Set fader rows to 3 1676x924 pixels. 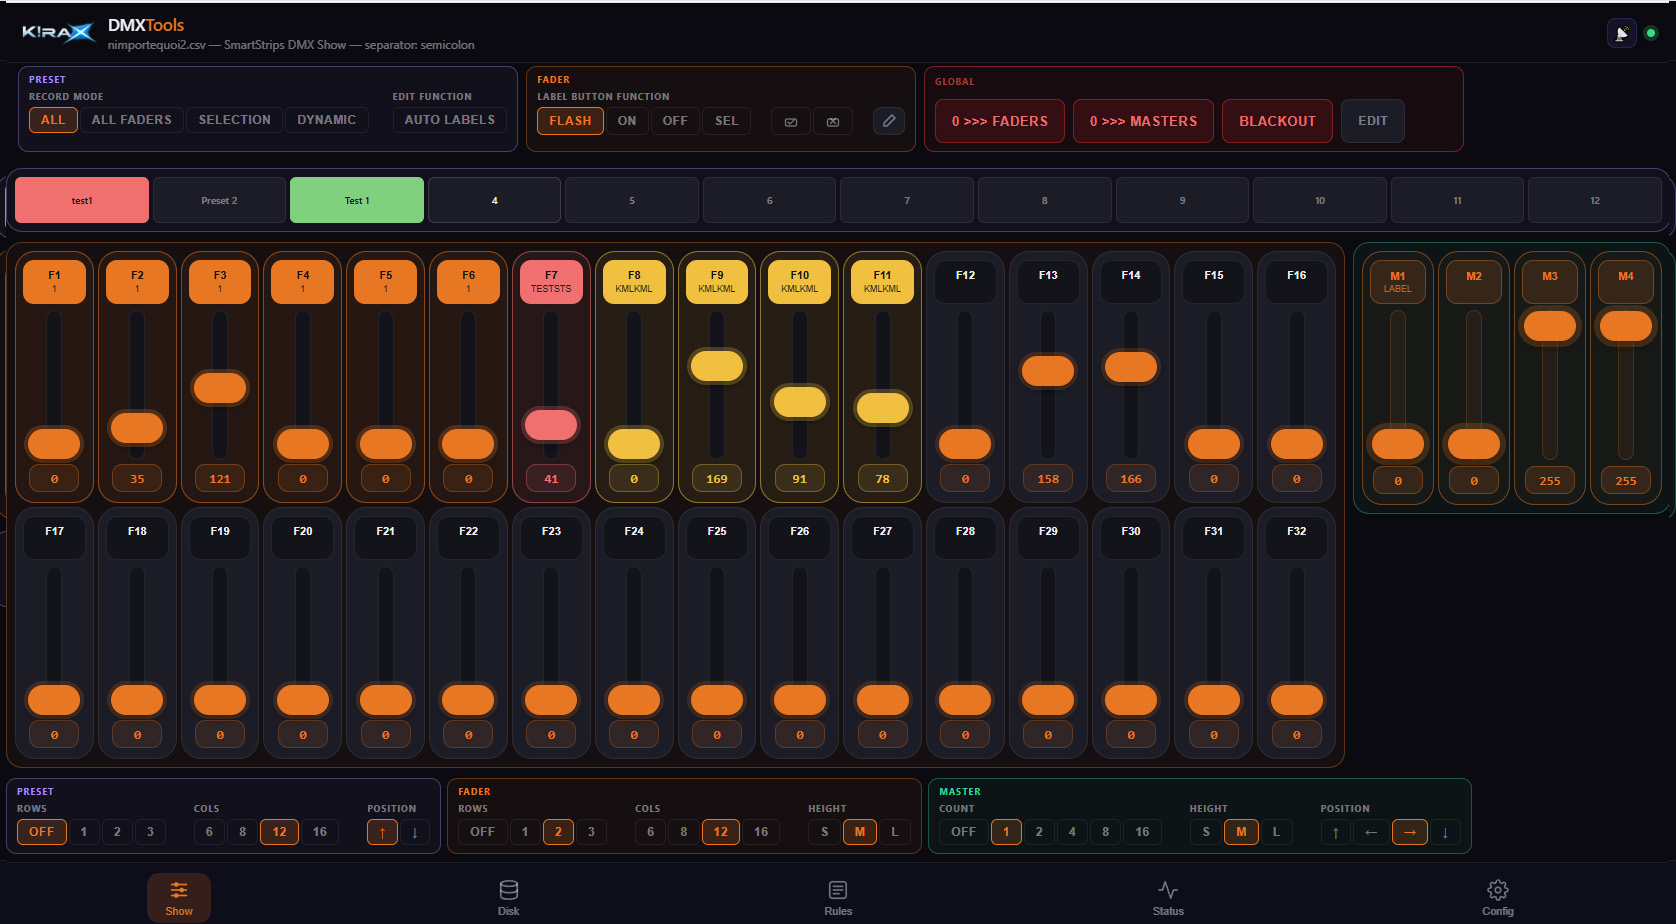click(x=591, y=832)
